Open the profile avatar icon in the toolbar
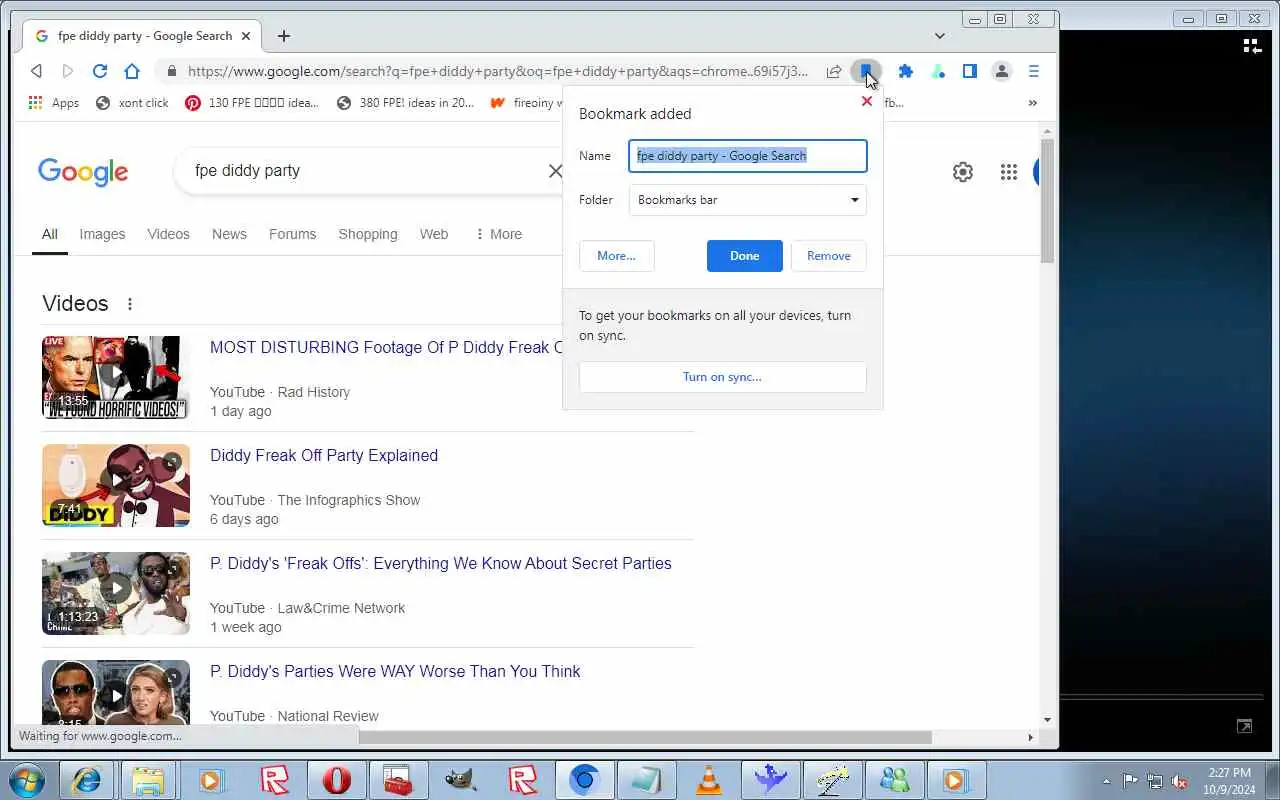Viewport: 1280px width, 800px height. click(1001, 71)
